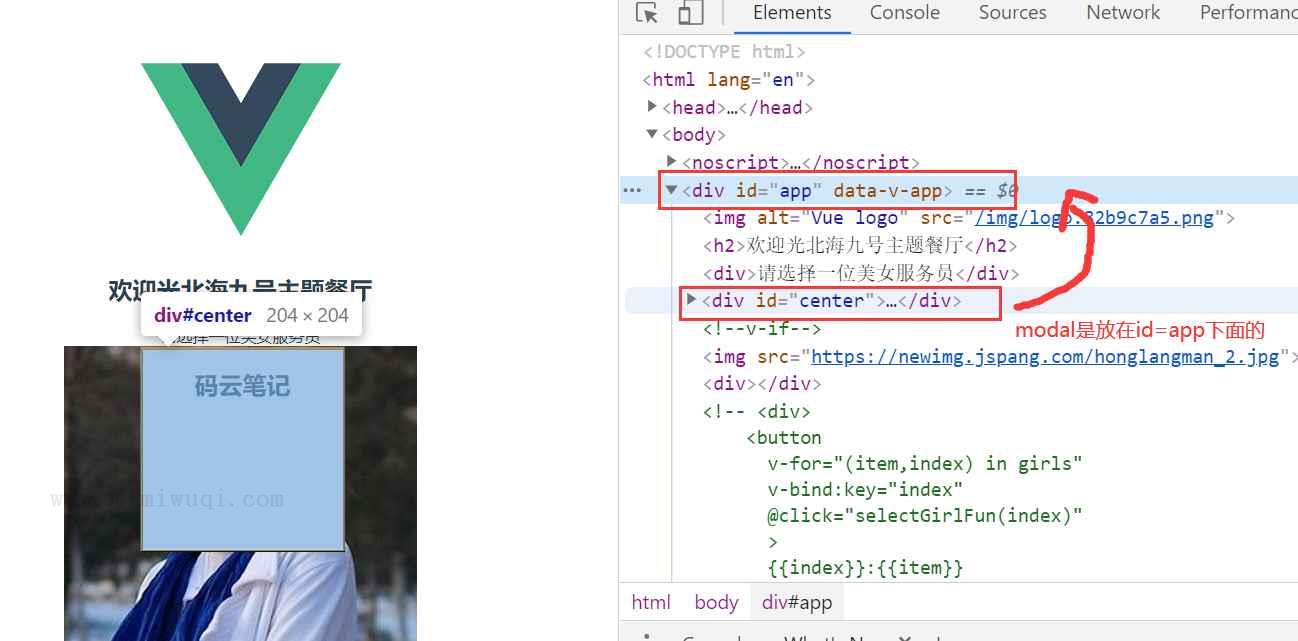Viewport: 1298px width, 641px height.
Task: Expand the noscript node triangle
Action: coord(672,161)
